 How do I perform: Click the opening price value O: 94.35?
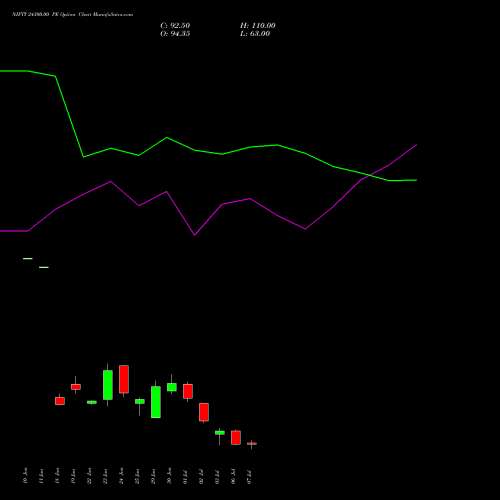pyautogui.click(x=175, y=34)
